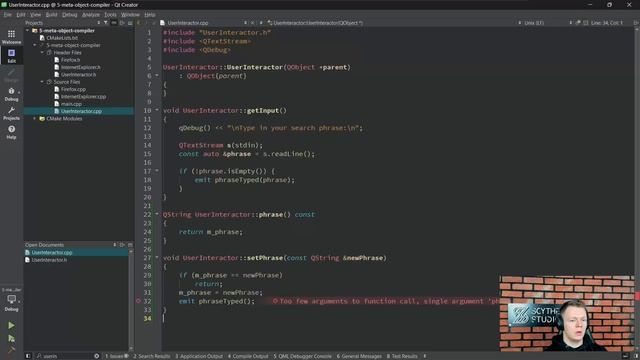Open the General Messages pane
This screenshot has width=640, height=360.
pos(359,356)
